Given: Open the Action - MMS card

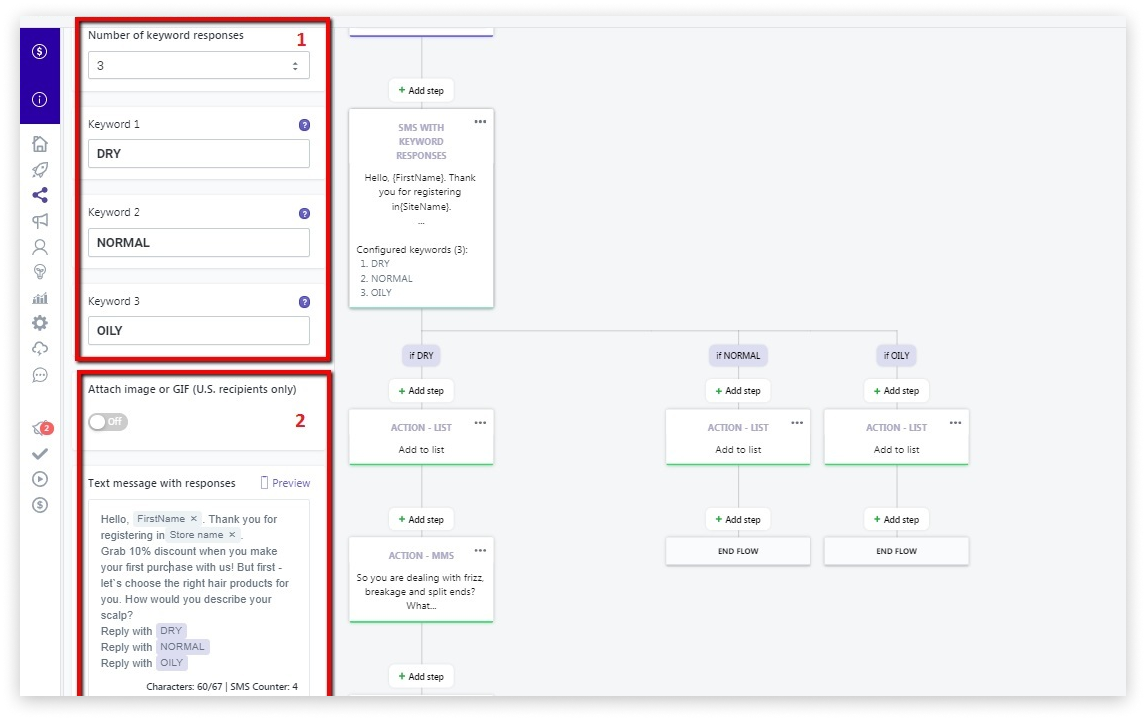Looking at the screenshot, I should point(421,580).
